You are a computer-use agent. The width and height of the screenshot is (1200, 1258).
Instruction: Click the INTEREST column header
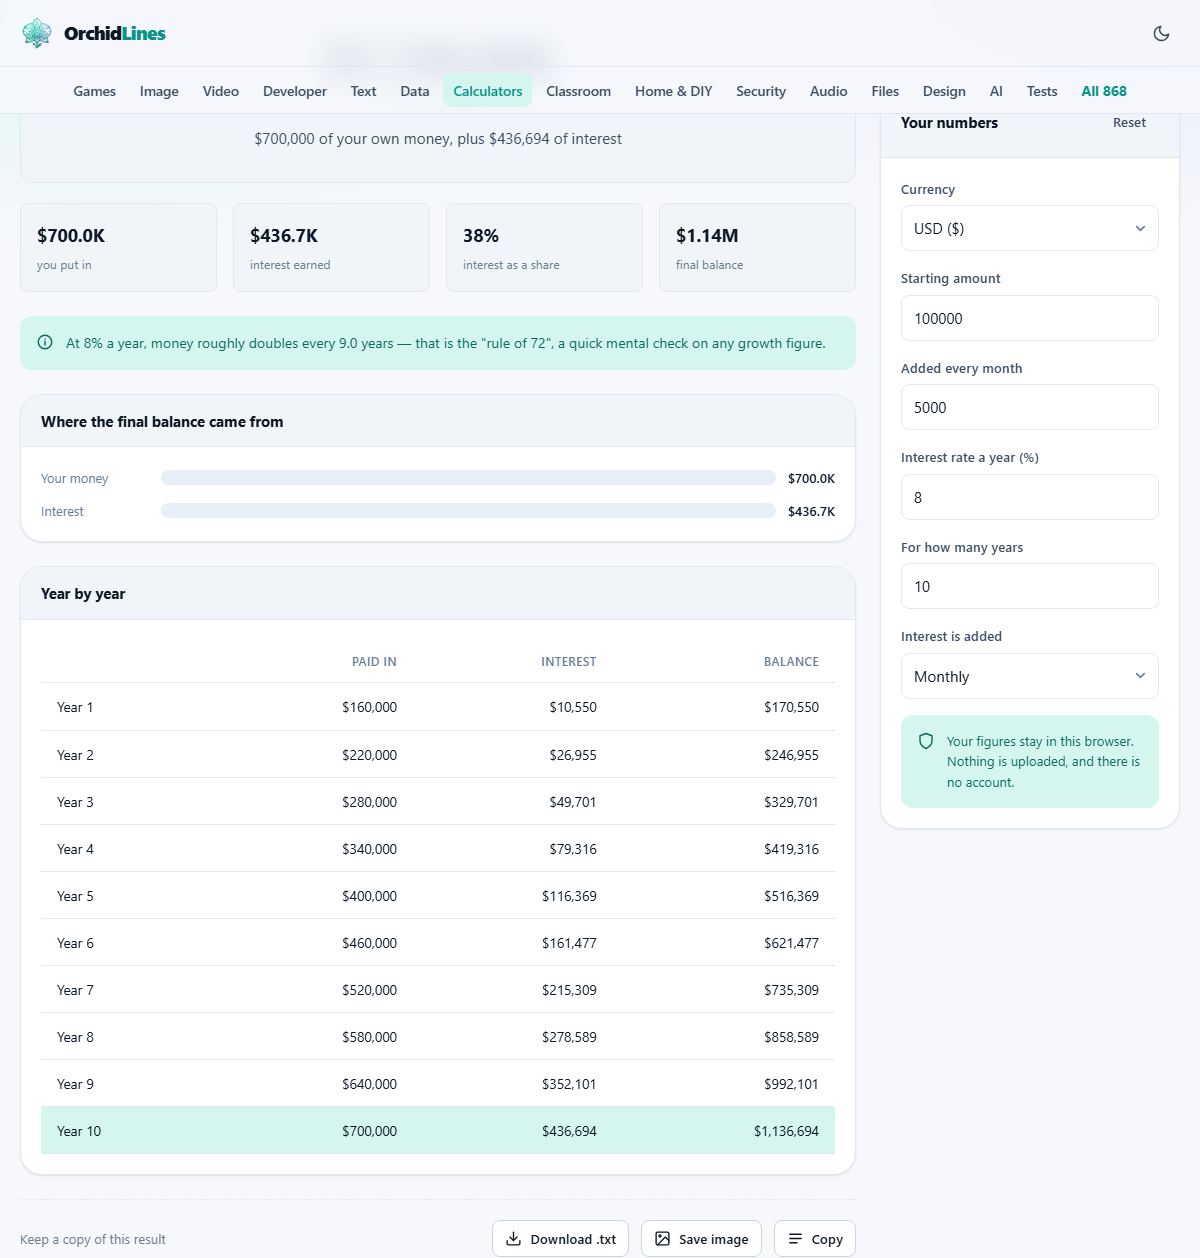click(569, 662)
